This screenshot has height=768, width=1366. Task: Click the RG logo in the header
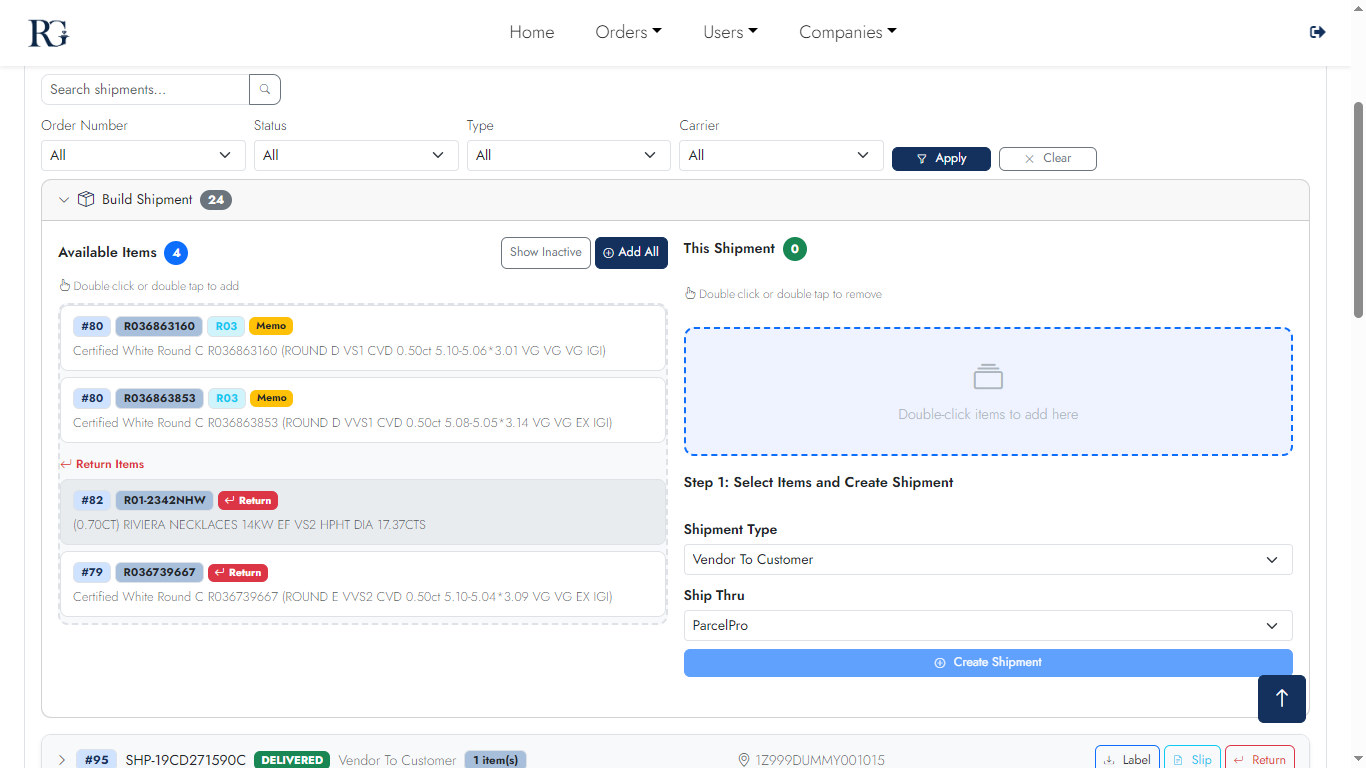pyautogui.click(x=46, y=32)
